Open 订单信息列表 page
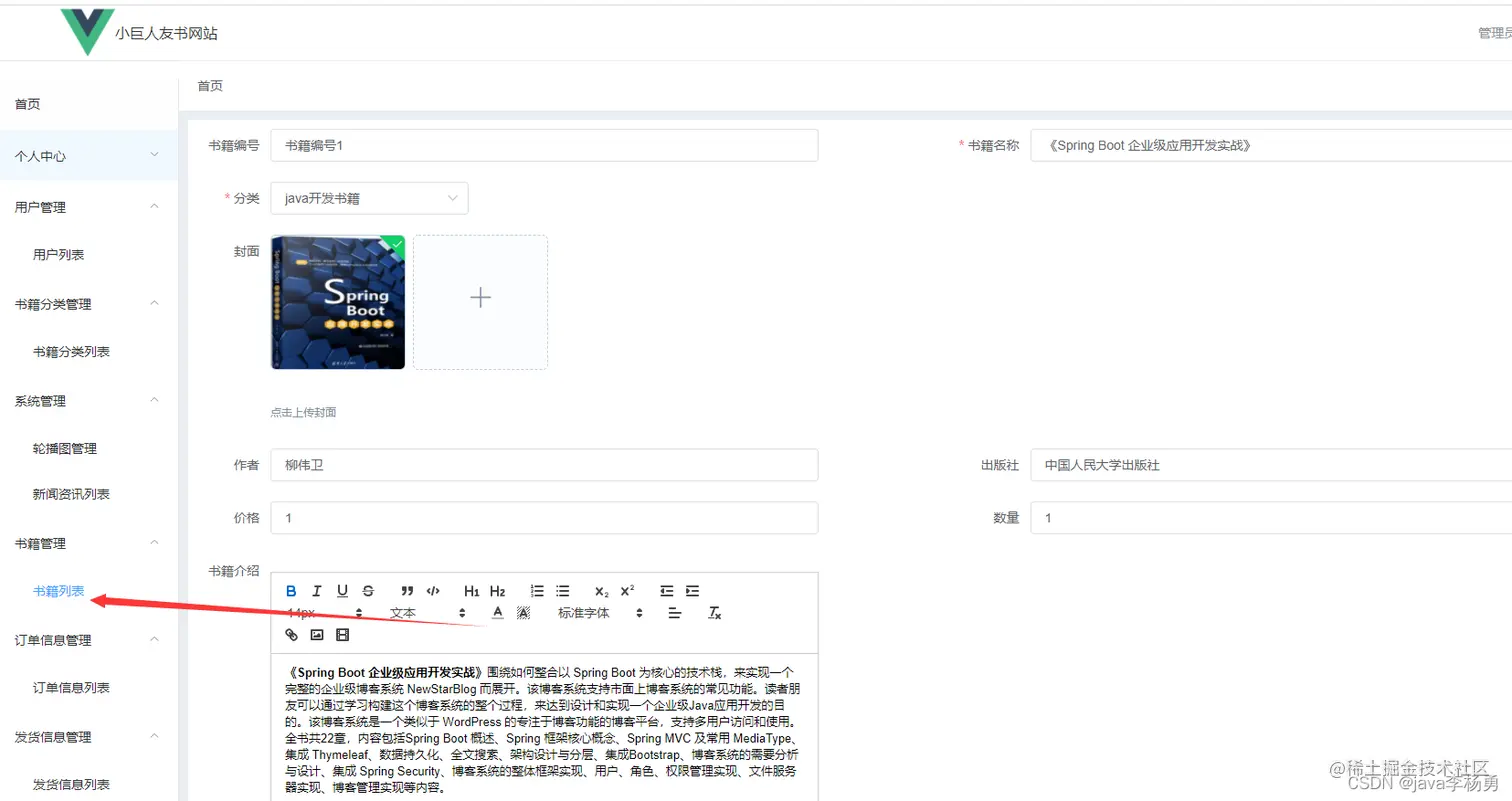1512x801 pixels. pos(71,688)
